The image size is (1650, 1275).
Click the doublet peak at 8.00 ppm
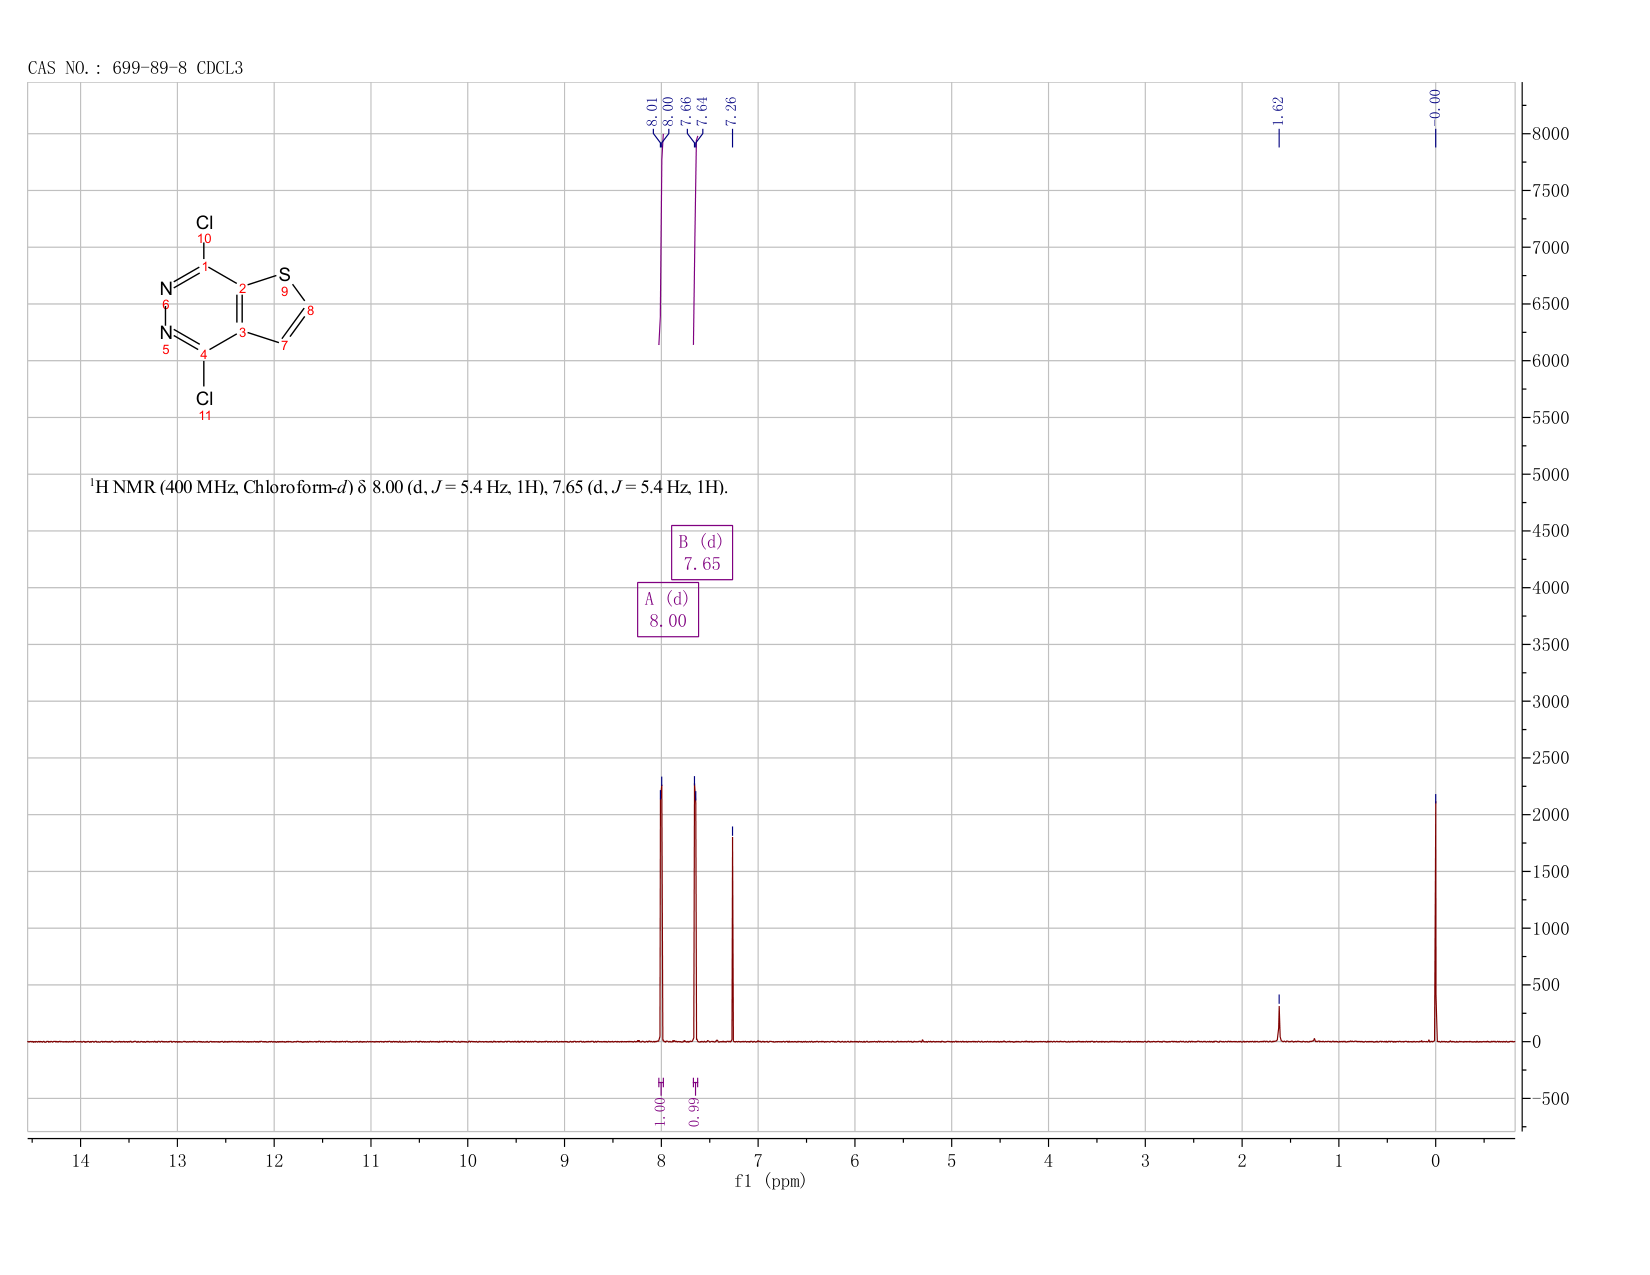coord(661,915)
